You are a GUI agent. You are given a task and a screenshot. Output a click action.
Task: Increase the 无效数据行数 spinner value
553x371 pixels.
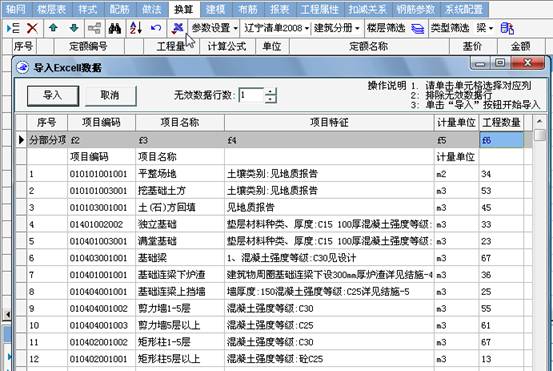tap(271, 92)
